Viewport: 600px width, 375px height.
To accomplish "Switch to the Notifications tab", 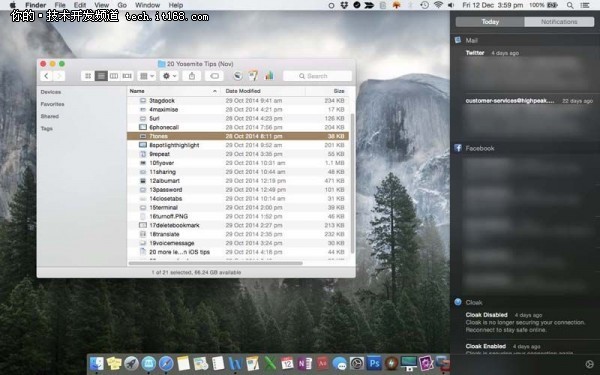I will [x=559, y=22].
